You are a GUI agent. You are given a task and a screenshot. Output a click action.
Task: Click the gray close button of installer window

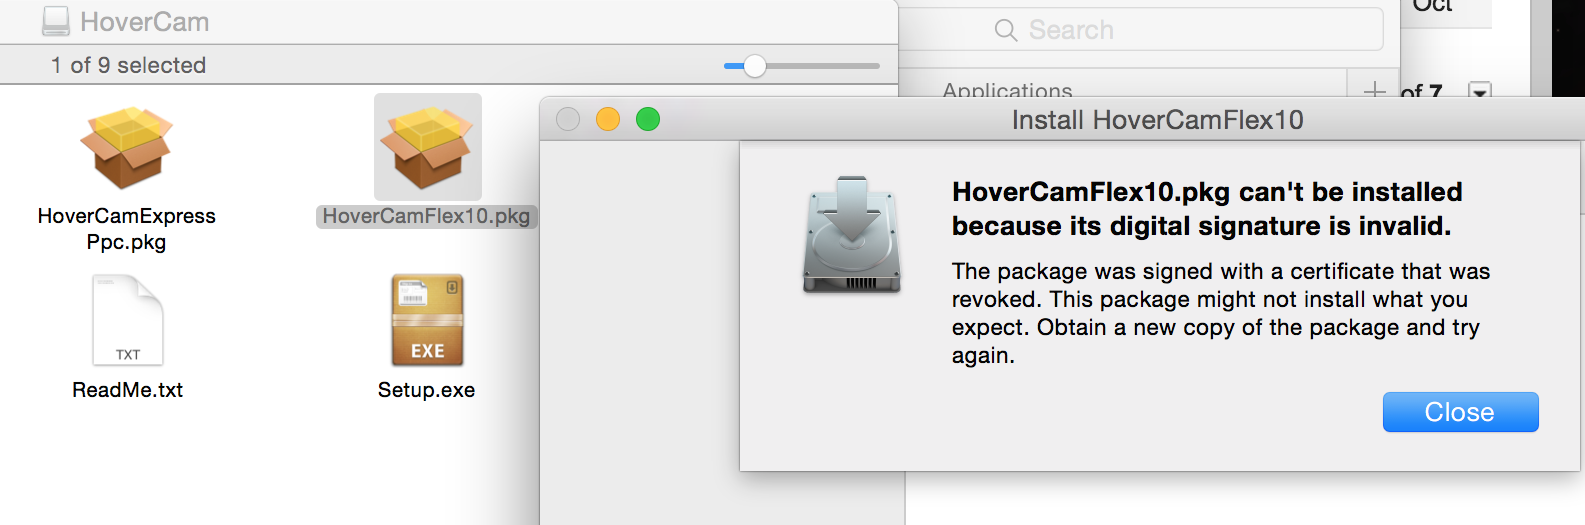click(568, 120)
